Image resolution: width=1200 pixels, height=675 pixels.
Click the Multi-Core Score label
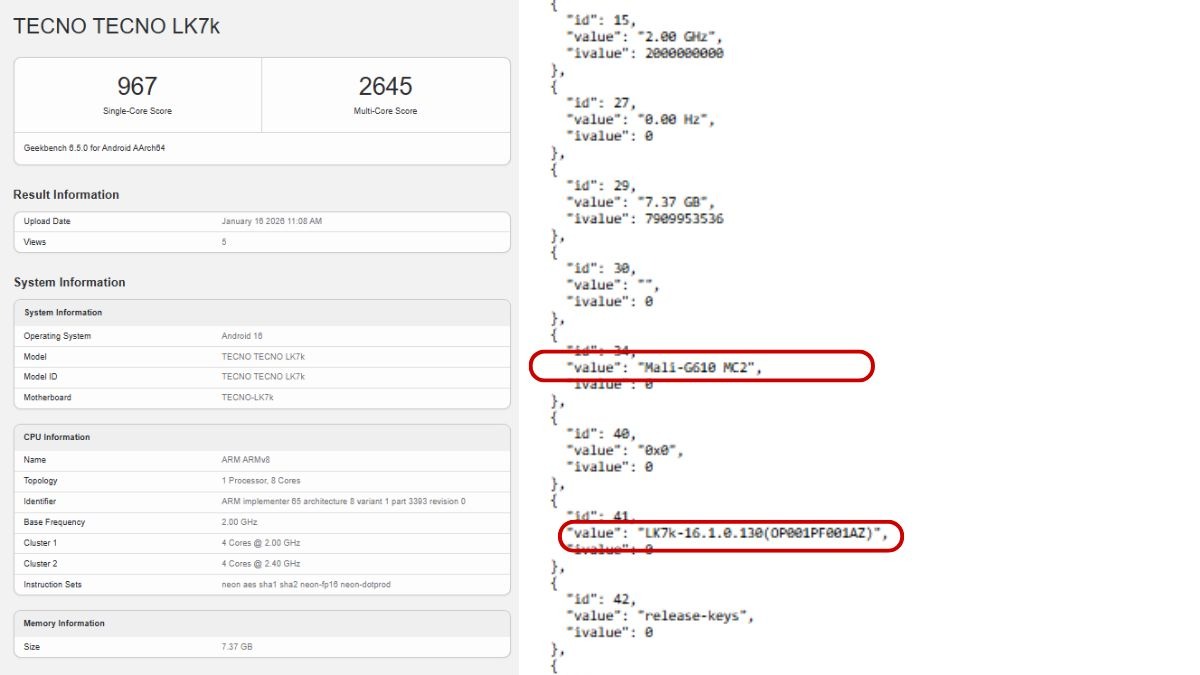coord(386,111)
